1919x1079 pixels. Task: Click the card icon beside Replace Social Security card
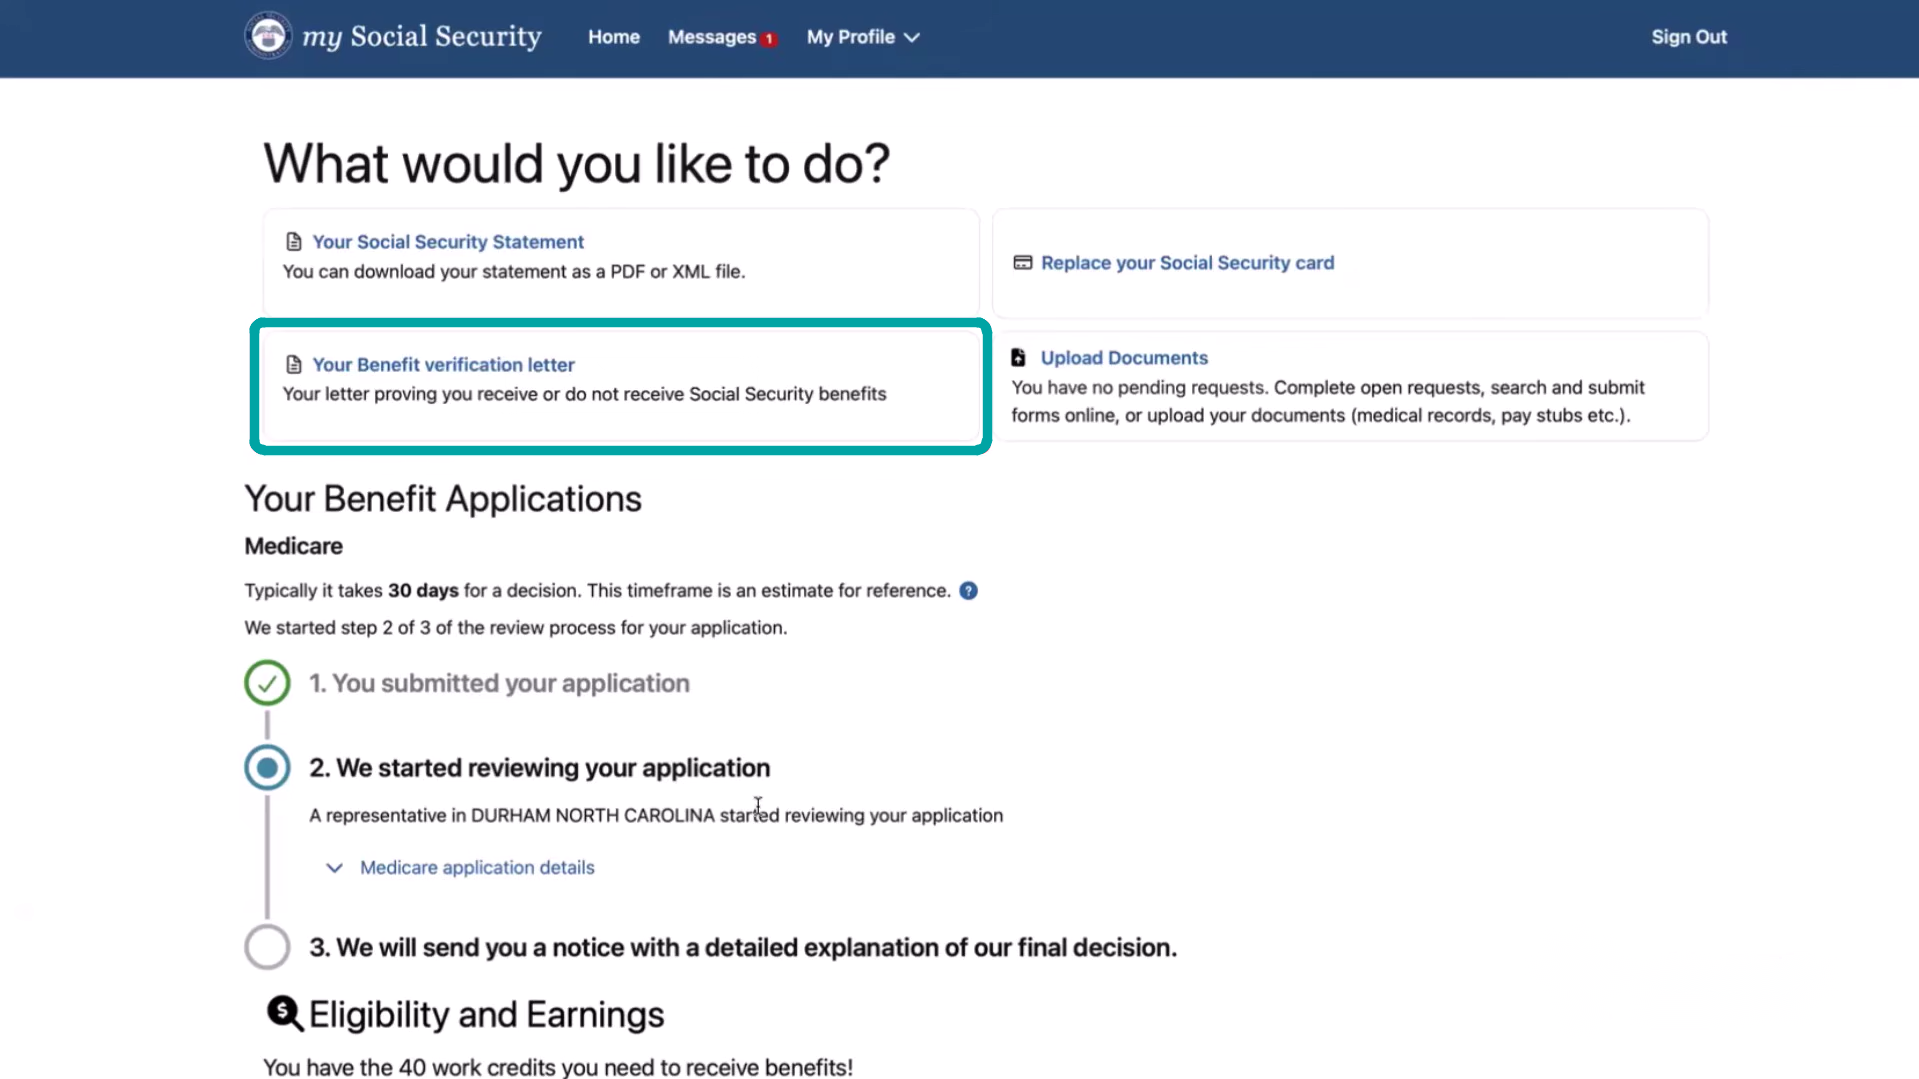pyautogui.click(x=1022, y=263)
